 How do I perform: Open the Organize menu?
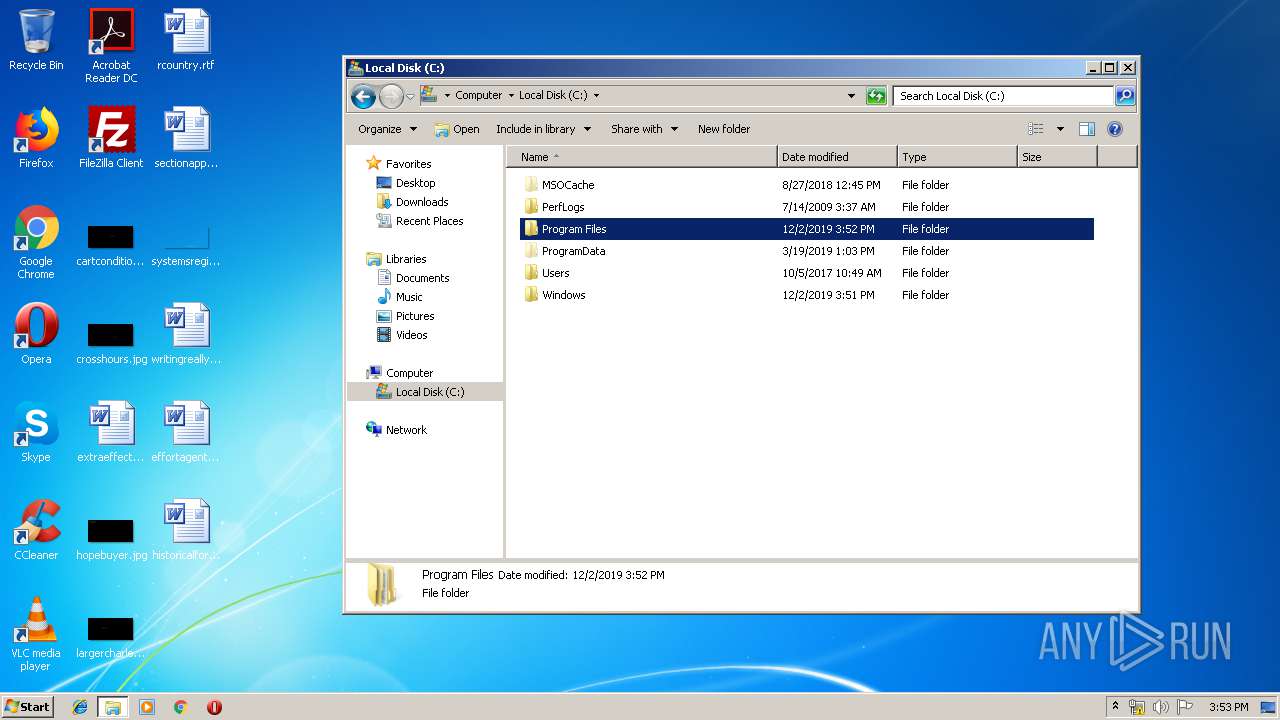[387, 129]
